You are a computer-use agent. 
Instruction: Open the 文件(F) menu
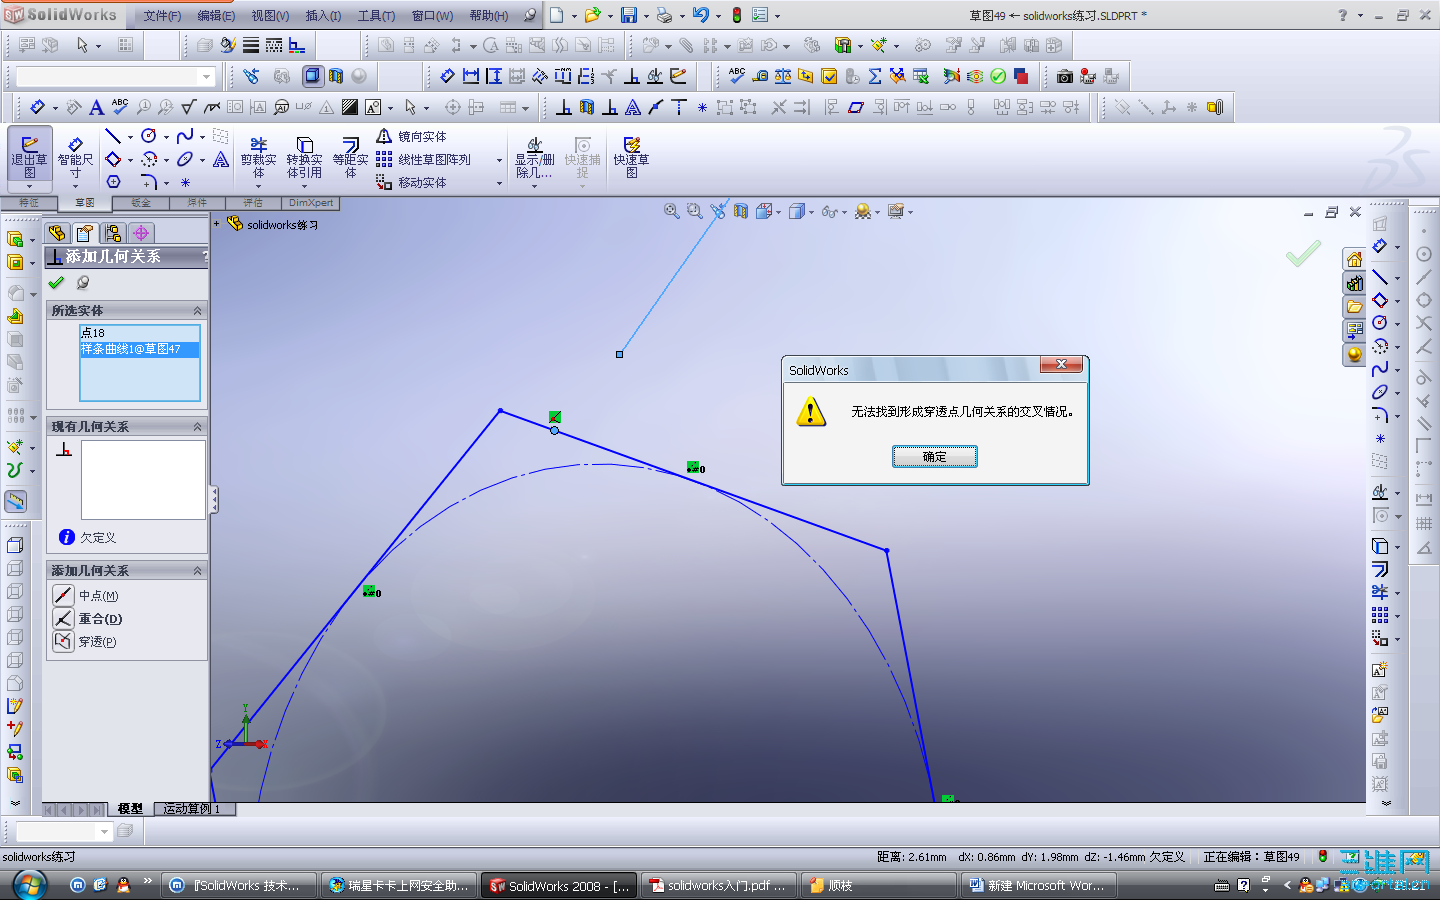point(162,16)
